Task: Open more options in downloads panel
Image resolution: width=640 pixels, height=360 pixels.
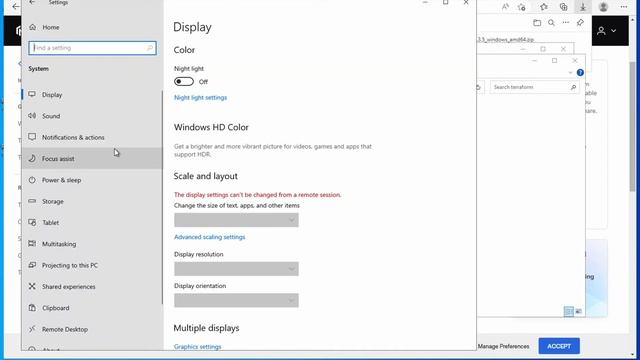Action: coord(565,23)
